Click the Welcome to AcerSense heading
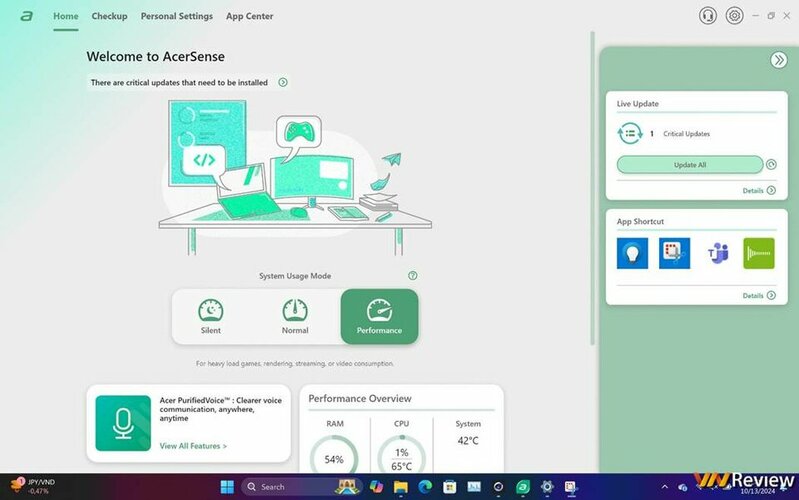This screenshot has height=500, width=799. click(155, 57)
